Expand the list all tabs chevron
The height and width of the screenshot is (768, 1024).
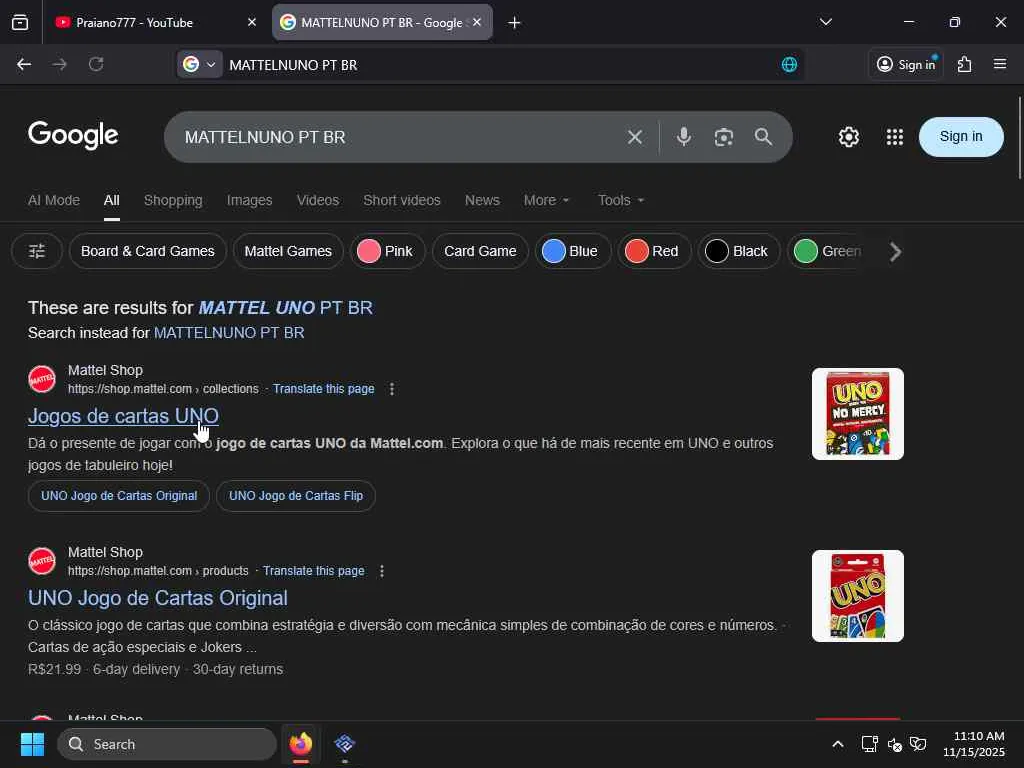click(x=825, y=22)
